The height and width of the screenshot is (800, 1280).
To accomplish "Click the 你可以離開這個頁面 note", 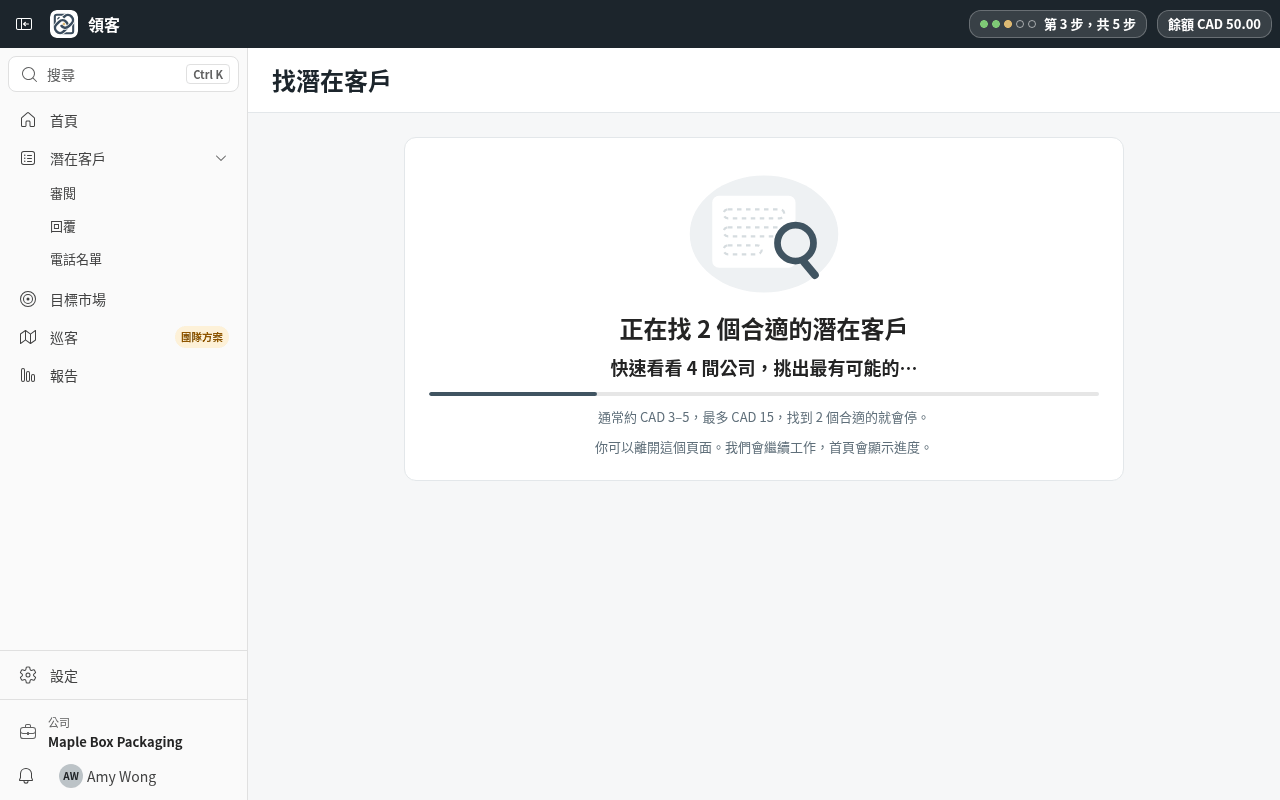I will [x=764, y=447].
